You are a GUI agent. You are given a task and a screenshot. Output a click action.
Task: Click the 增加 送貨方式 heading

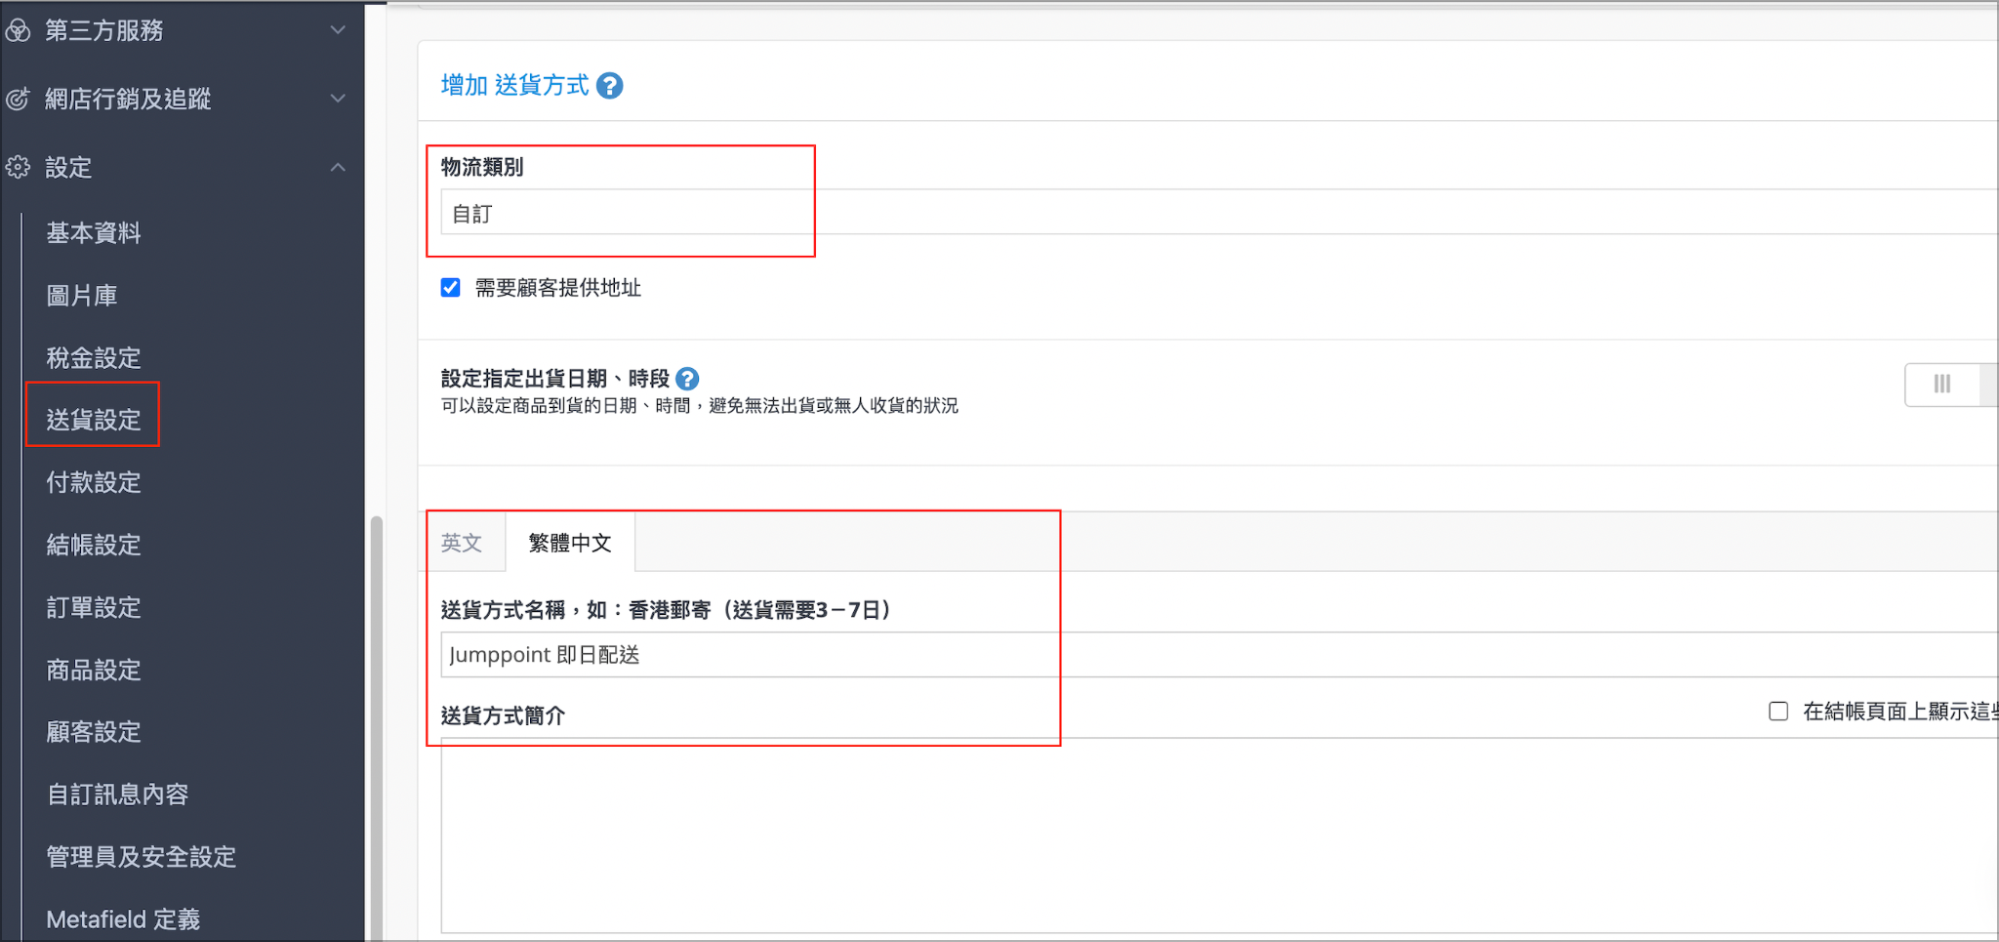[x=515, y=86]
